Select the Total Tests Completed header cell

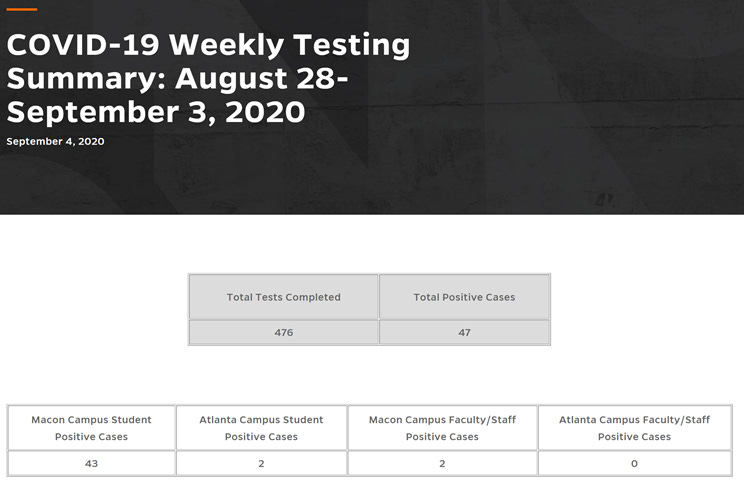pyautogui.click(x=284, y=297)
